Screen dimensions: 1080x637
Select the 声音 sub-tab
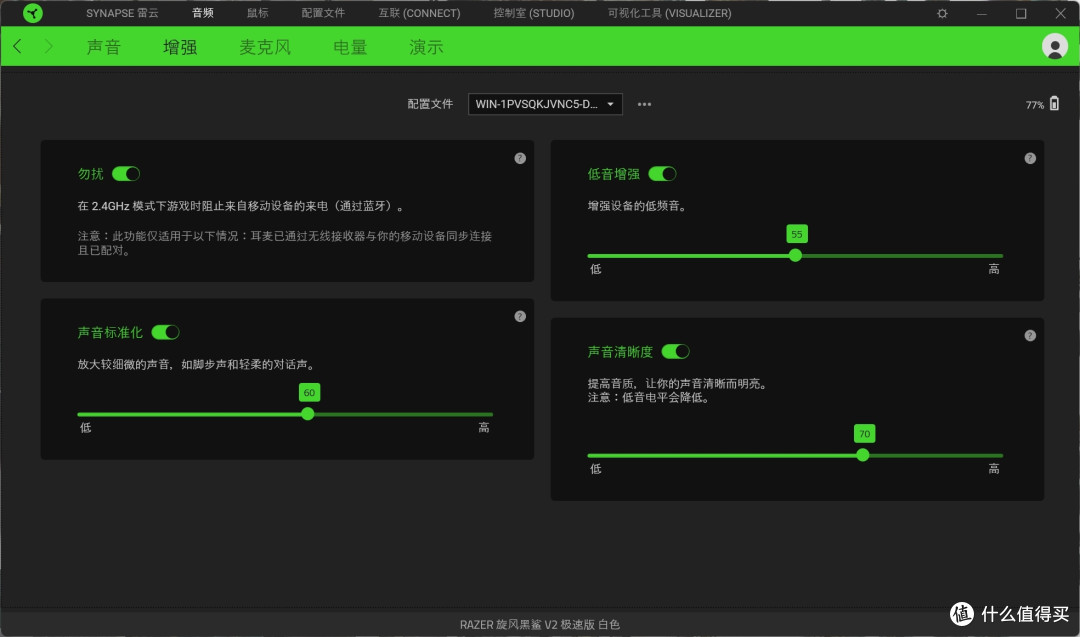tap(104, 47)
